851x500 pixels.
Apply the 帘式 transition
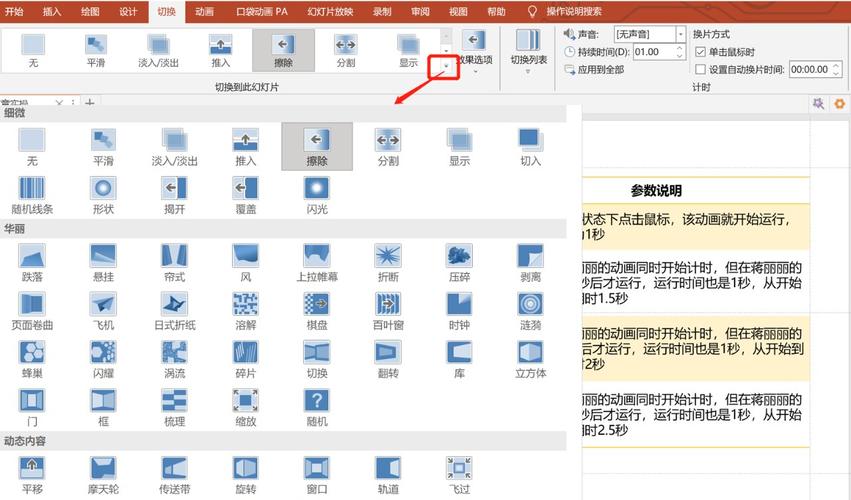pos(174,263)
